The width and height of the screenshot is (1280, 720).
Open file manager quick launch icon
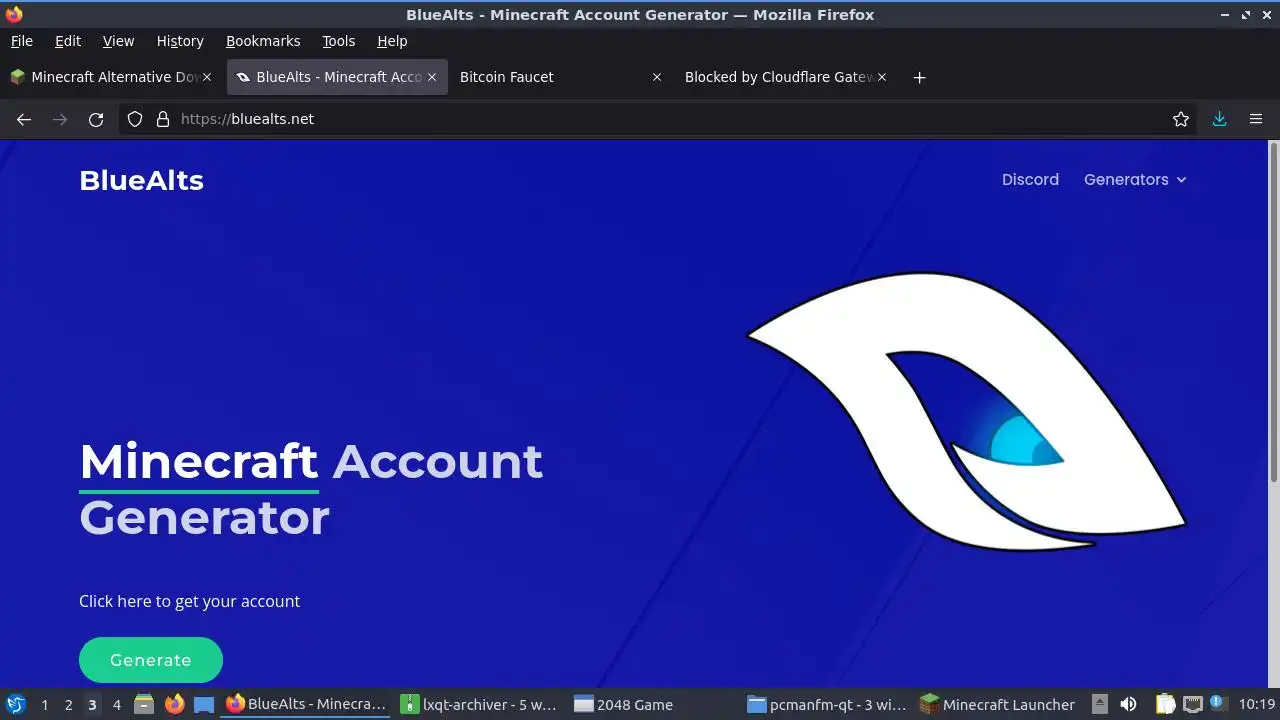[x=144, y=705]
